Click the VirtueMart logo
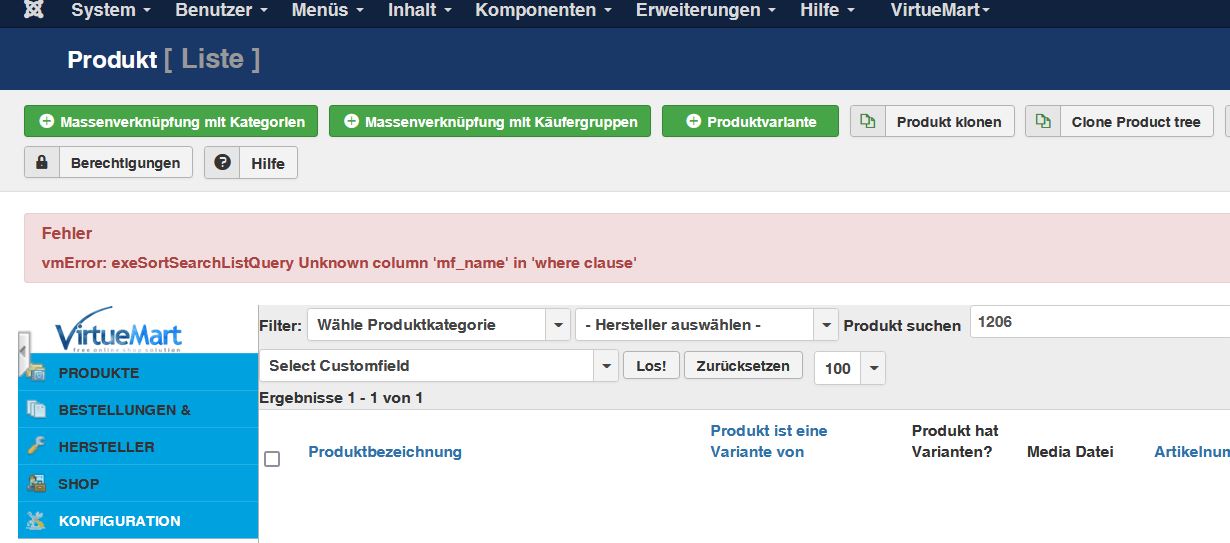This screenshot has height=543, width=1230. [x=118, y=330]
